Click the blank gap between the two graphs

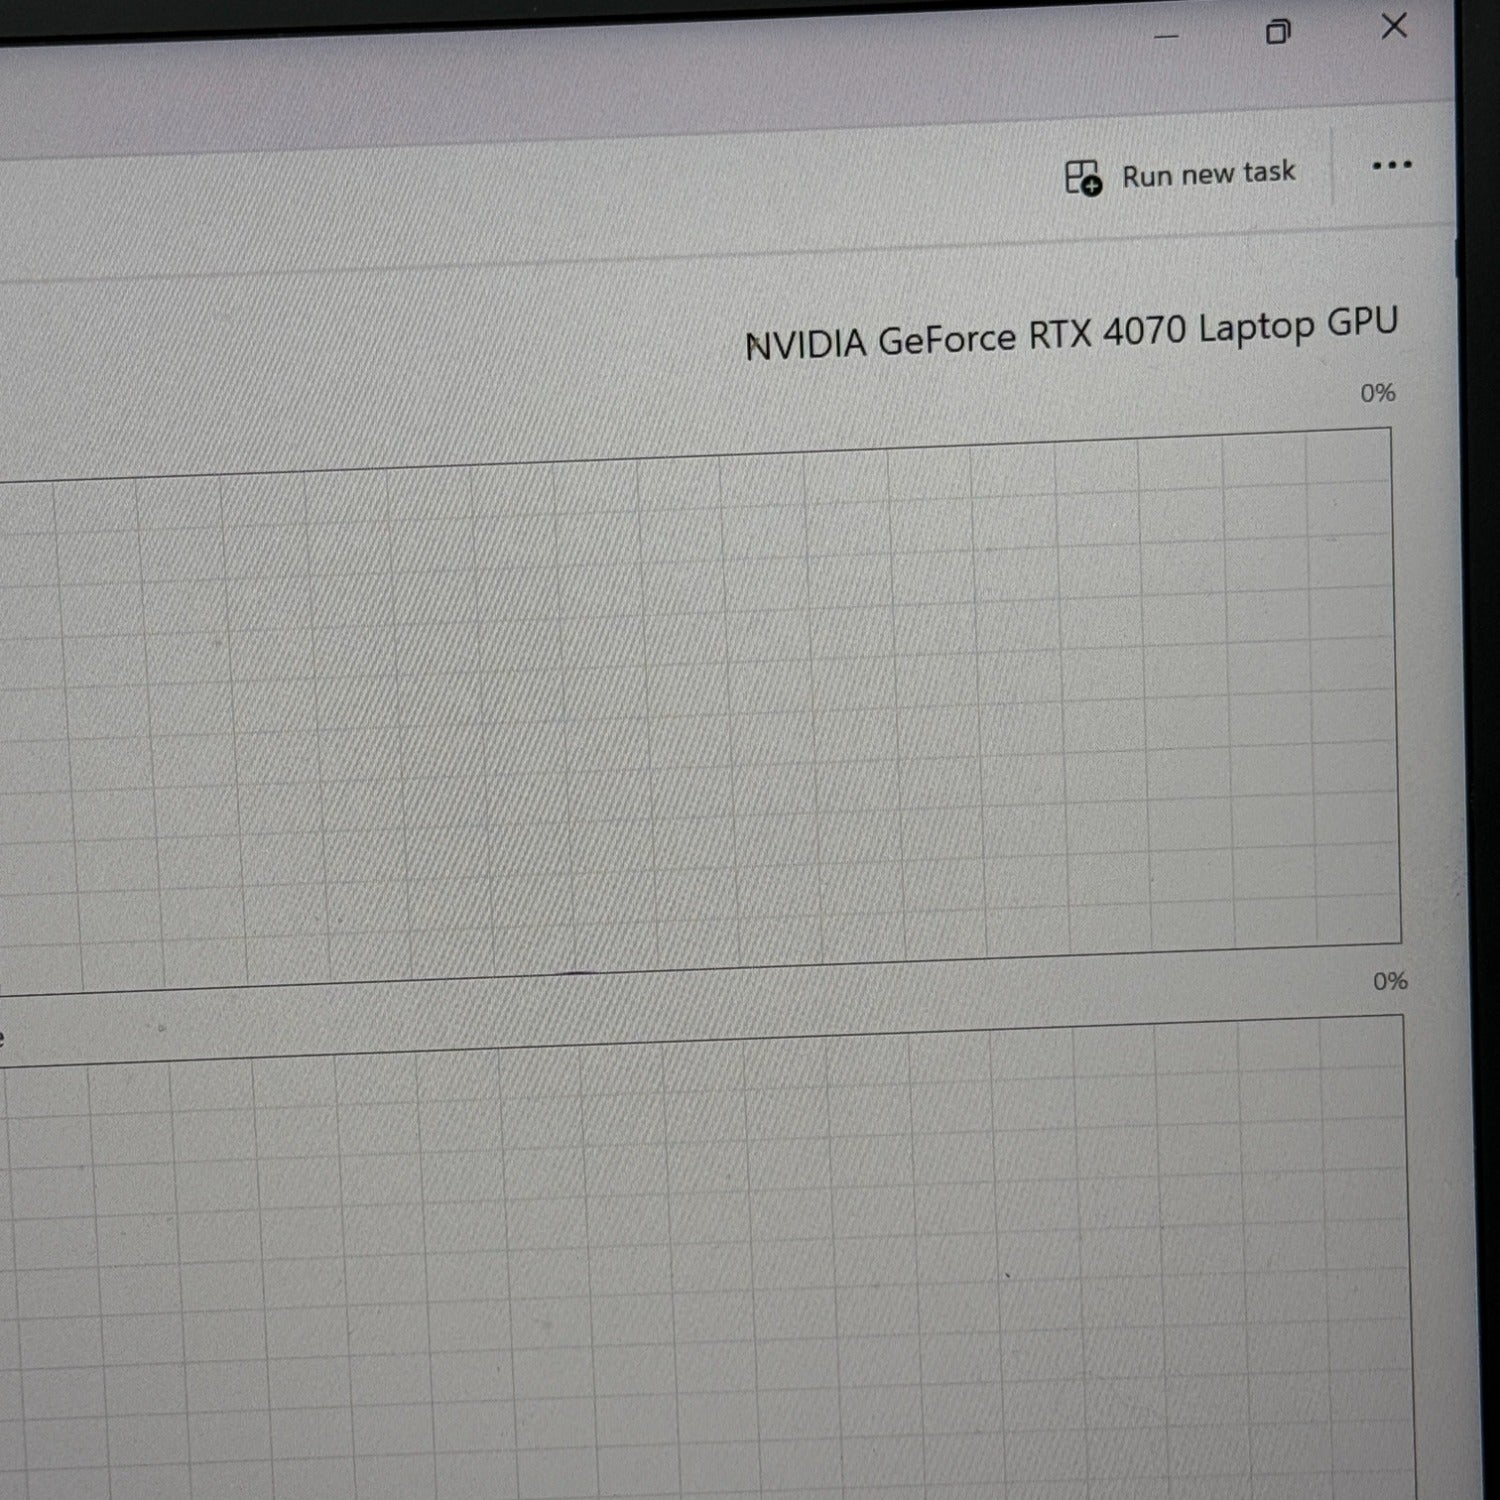coord(700,1005)
